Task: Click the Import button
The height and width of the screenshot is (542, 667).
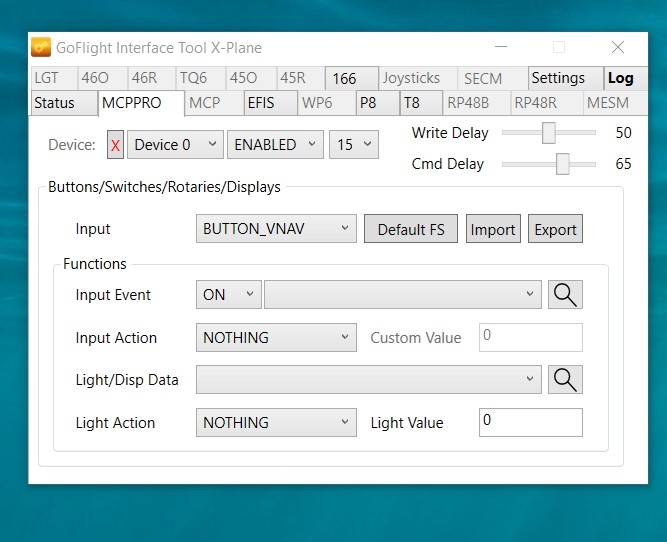Action: (x=493, y=229)
